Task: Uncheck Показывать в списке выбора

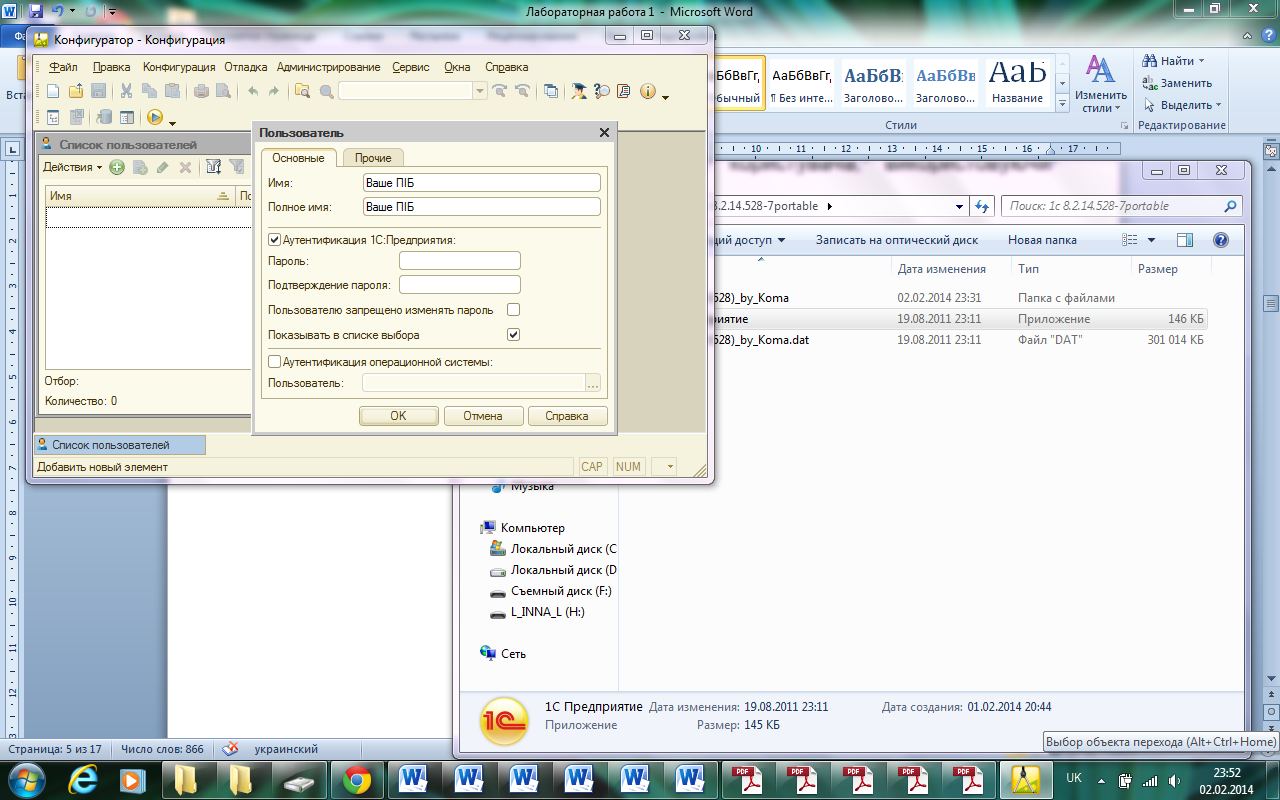Action: click(514, 335)
